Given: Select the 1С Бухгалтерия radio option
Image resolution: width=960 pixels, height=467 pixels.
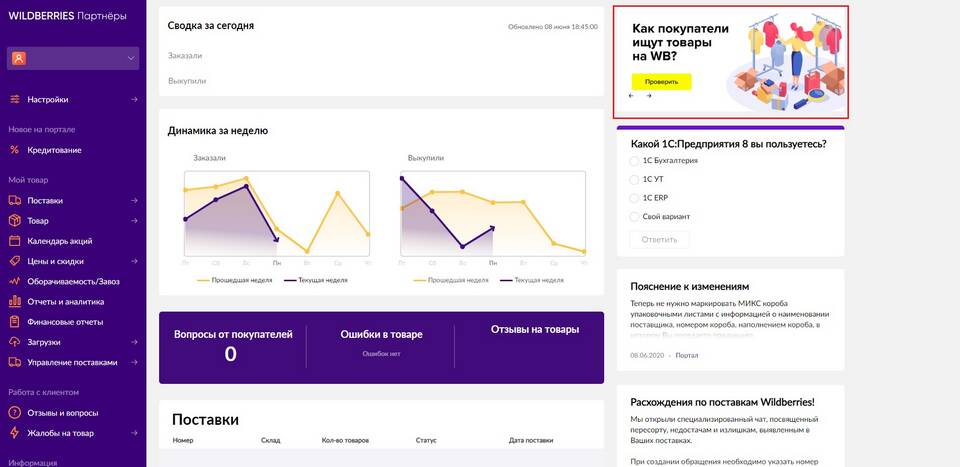Looking at the screenshot, I should [x=634, y=161].
